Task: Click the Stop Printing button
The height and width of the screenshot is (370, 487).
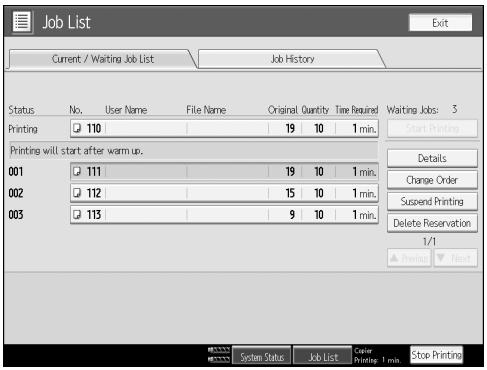Action: click(x=437, y=355)
